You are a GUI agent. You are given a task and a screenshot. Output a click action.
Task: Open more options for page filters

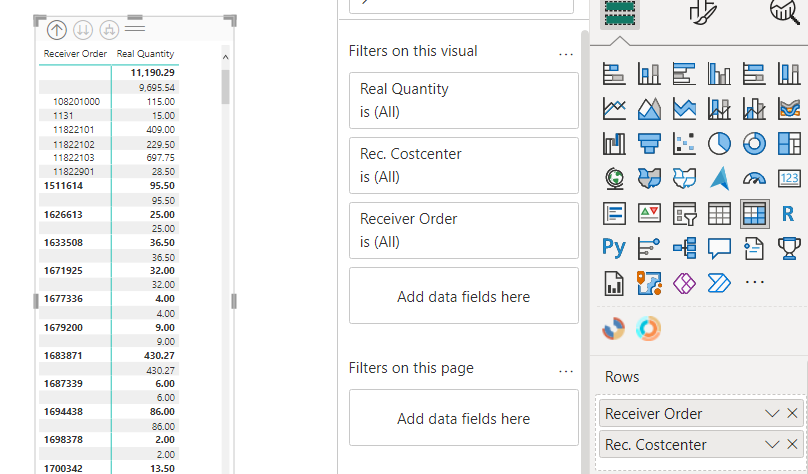click(x=566, y=371)
